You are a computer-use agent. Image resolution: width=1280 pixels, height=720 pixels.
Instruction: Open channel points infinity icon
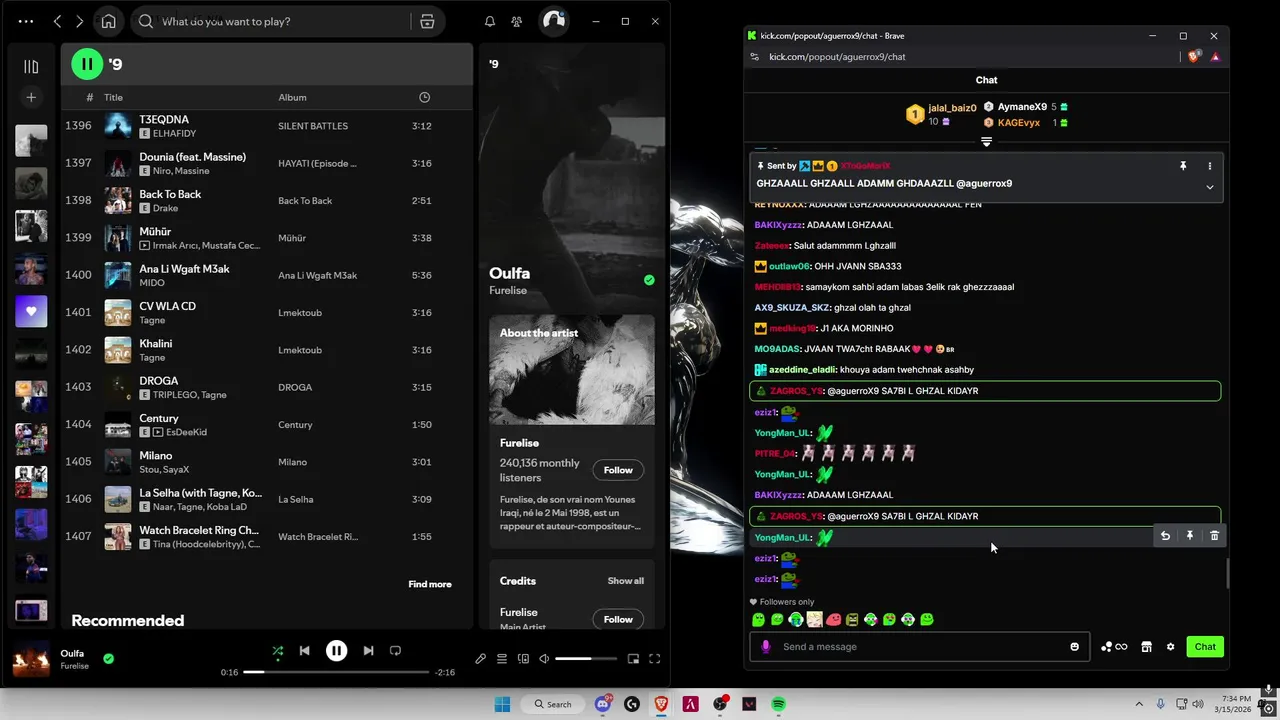(1114, 647)
